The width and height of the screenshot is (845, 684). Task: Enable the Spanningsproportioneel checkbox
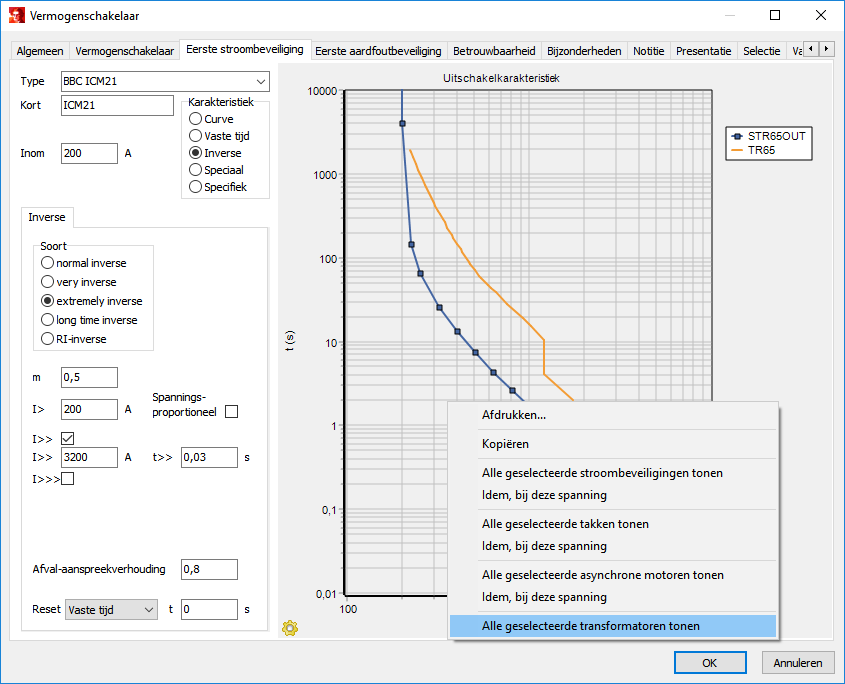(x=232, y=411)
